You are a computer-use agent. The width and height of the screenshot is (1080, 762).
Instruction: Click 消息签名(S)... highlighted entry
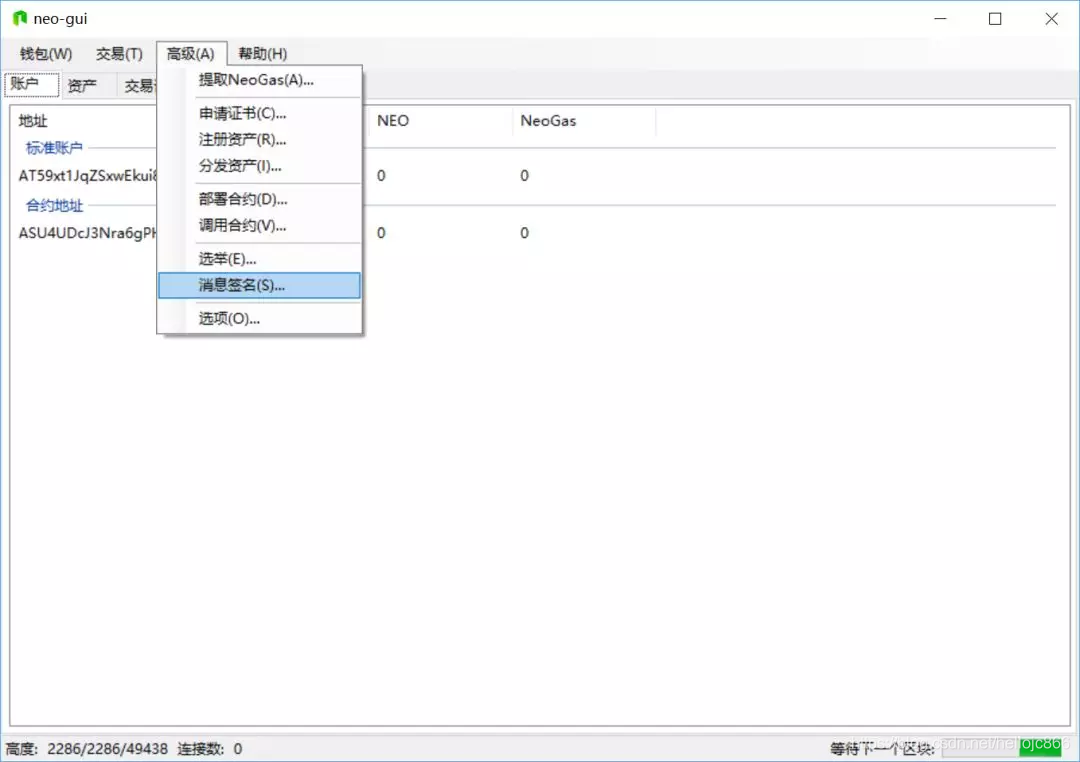click(x=259, y=285)
